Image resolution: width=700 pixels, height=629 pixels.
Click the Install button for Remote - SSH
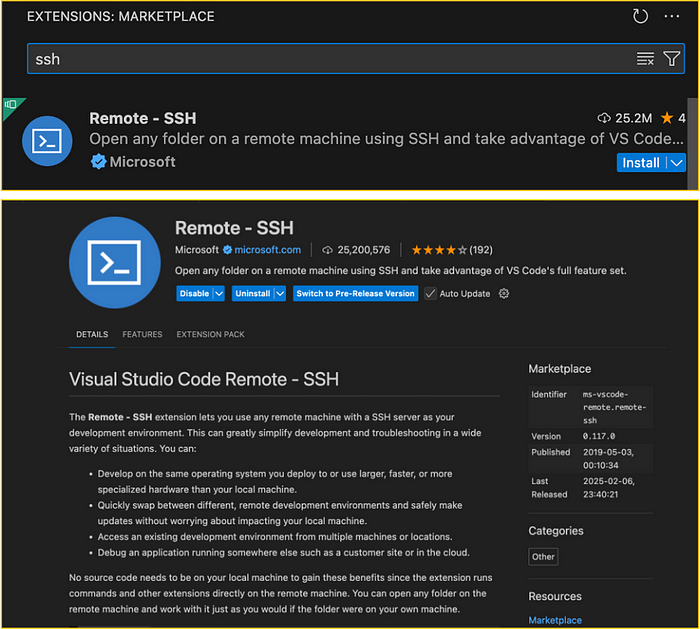(641, 163)
